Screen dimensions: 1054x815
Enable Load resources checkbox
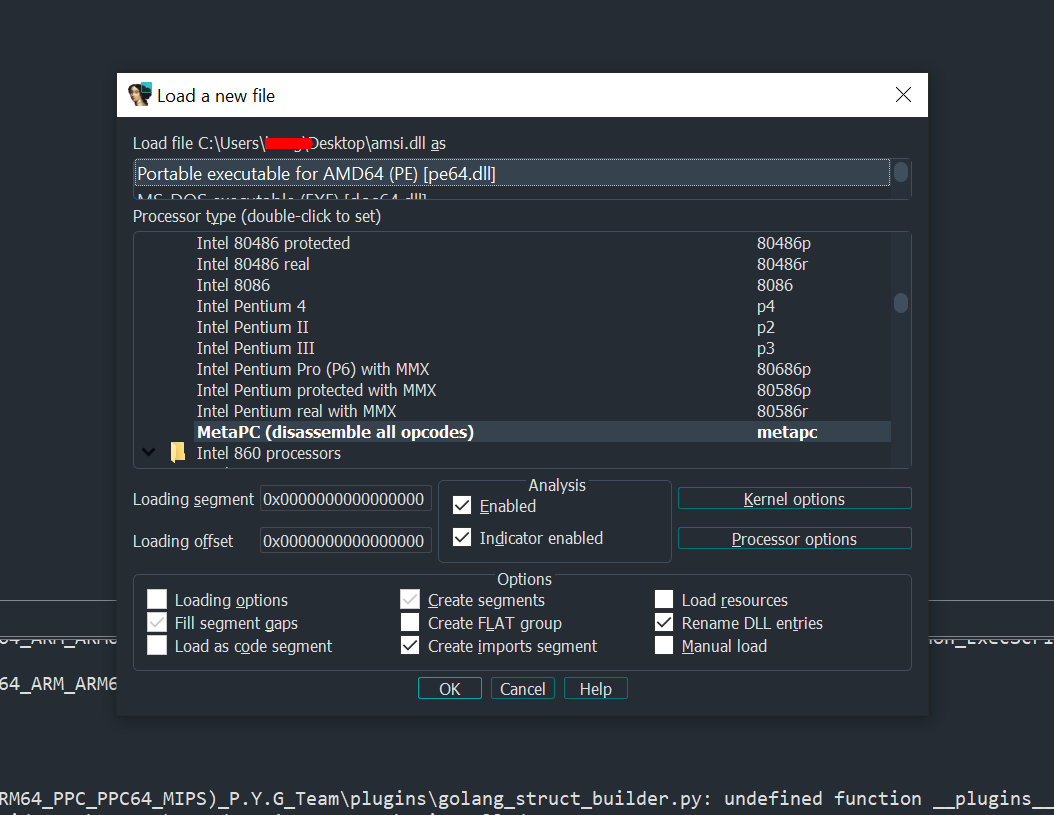click(663, 599)
